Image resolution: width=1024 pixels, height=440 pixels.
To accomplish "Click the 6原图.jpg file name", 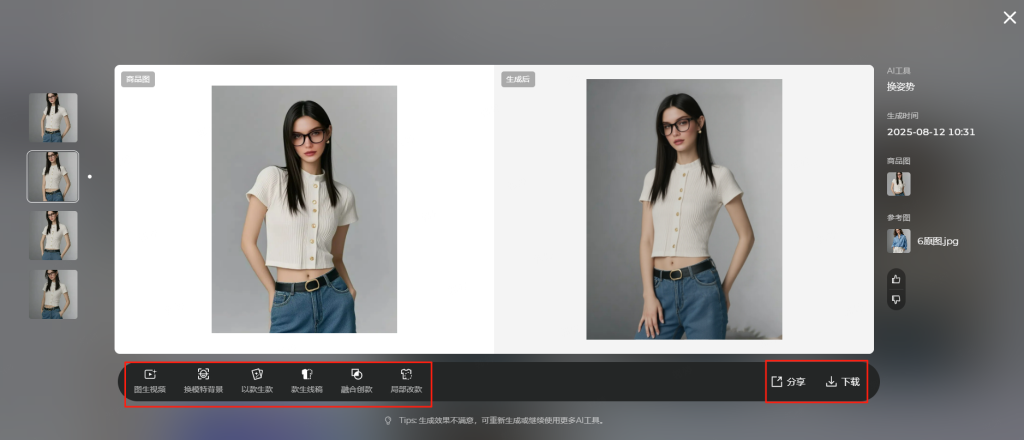I will (938, 241).
